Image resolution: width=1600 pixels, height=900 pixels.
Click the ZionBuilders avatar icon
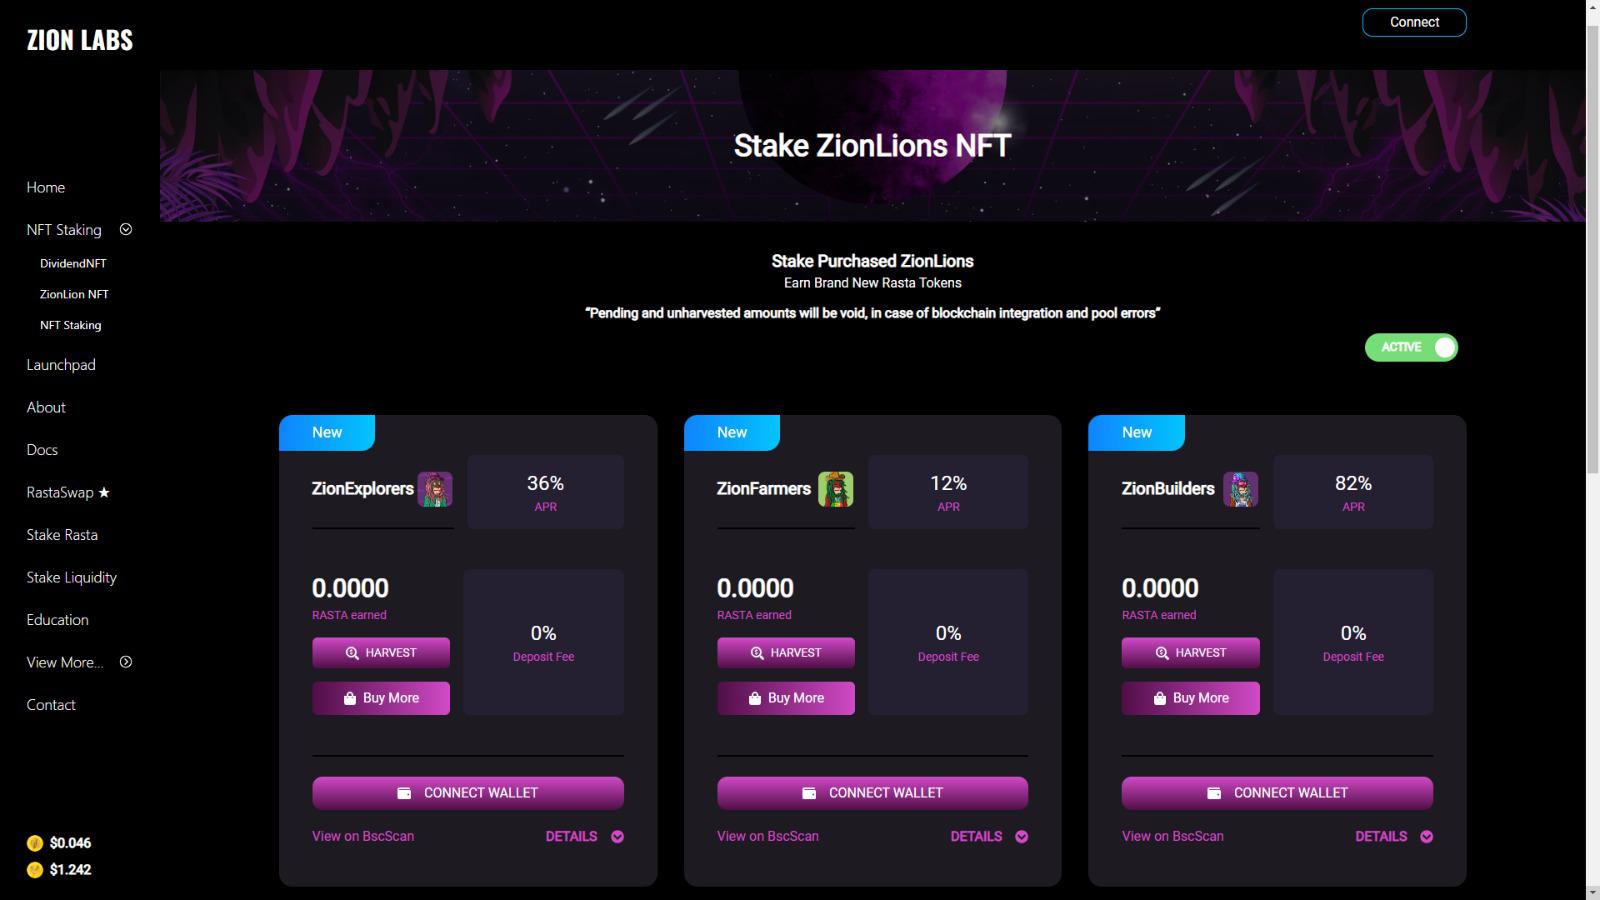point(1241,489)
